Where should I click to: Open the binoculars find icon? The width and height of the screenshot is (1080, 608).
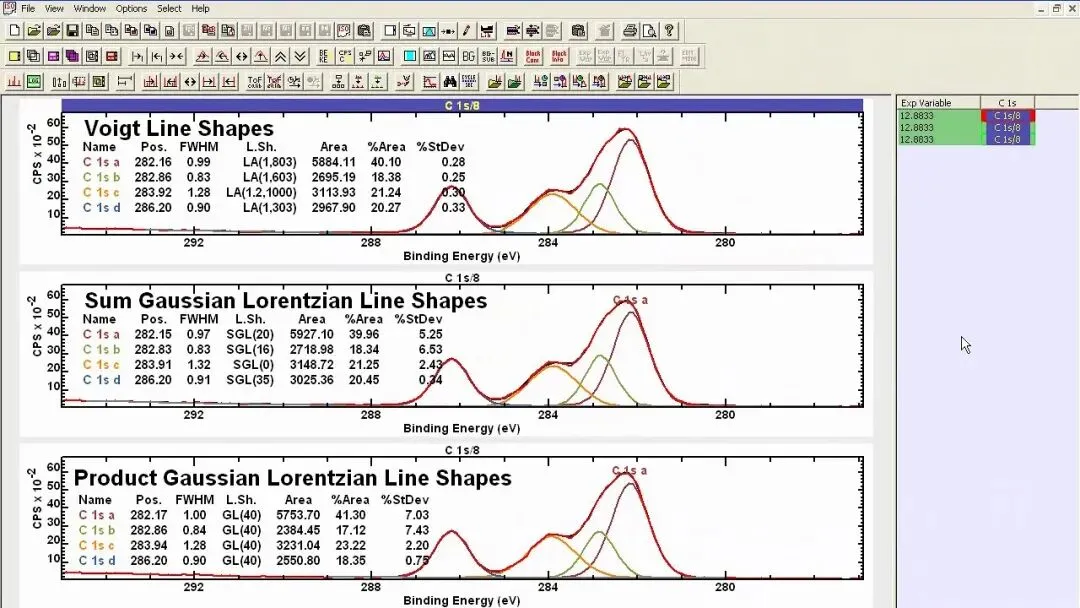click(x=450, y=82)
